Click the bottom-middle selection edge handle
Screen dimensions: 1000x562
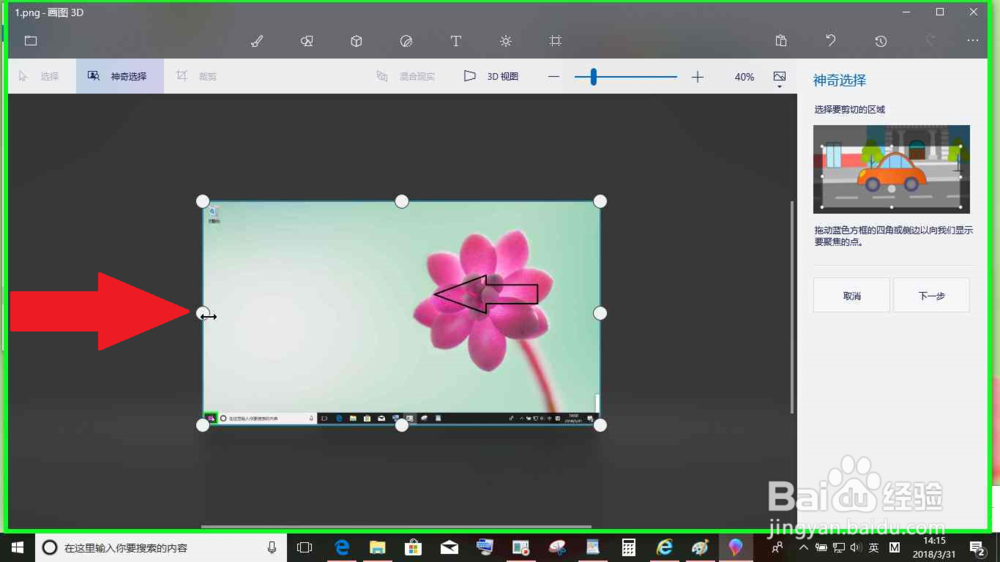point(401,425)
